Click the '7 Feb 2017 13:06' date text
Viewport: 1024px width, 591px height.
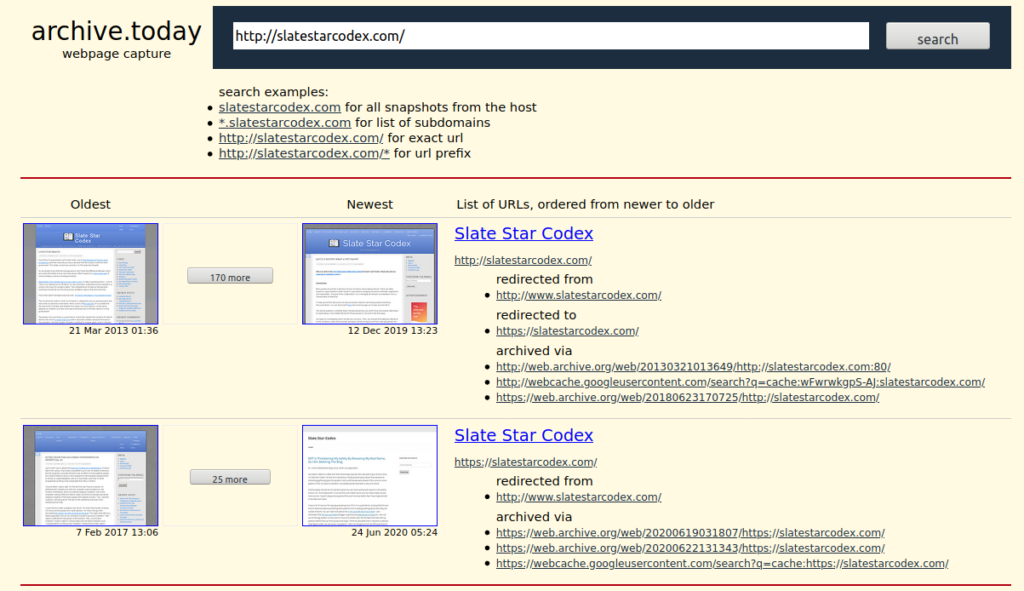coord(117,532)
